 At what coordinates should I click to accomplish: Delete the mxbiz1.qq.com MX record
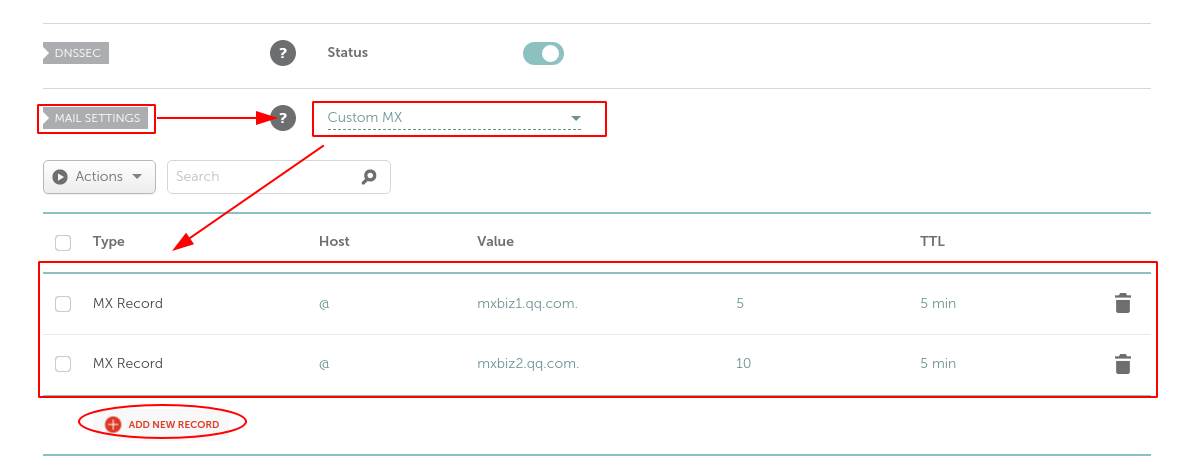(x=1122, y=303)
